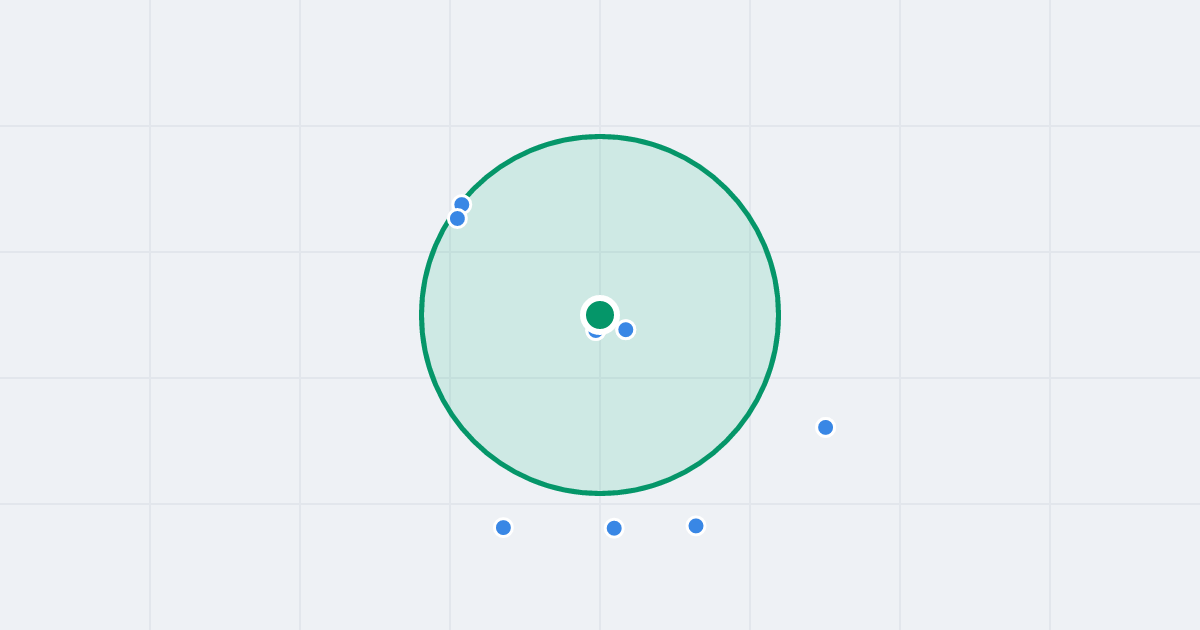Click the upper blue dot on the circle's left edge
This screenshot has height=630, width=1200.
[462, 205]
